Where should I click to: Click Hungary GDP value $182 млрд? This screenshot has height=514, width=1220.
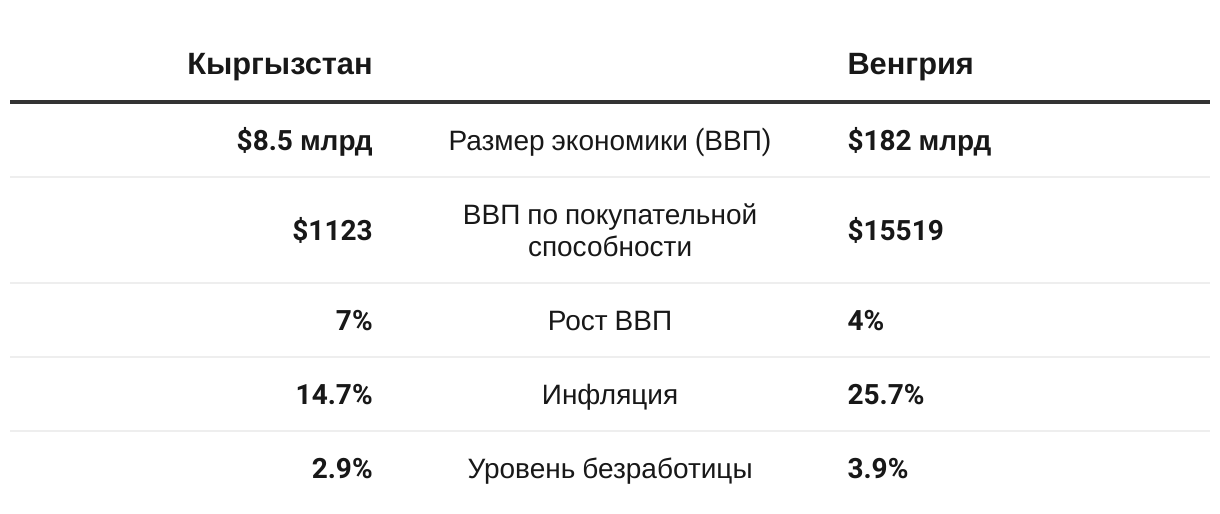point(919,141)
